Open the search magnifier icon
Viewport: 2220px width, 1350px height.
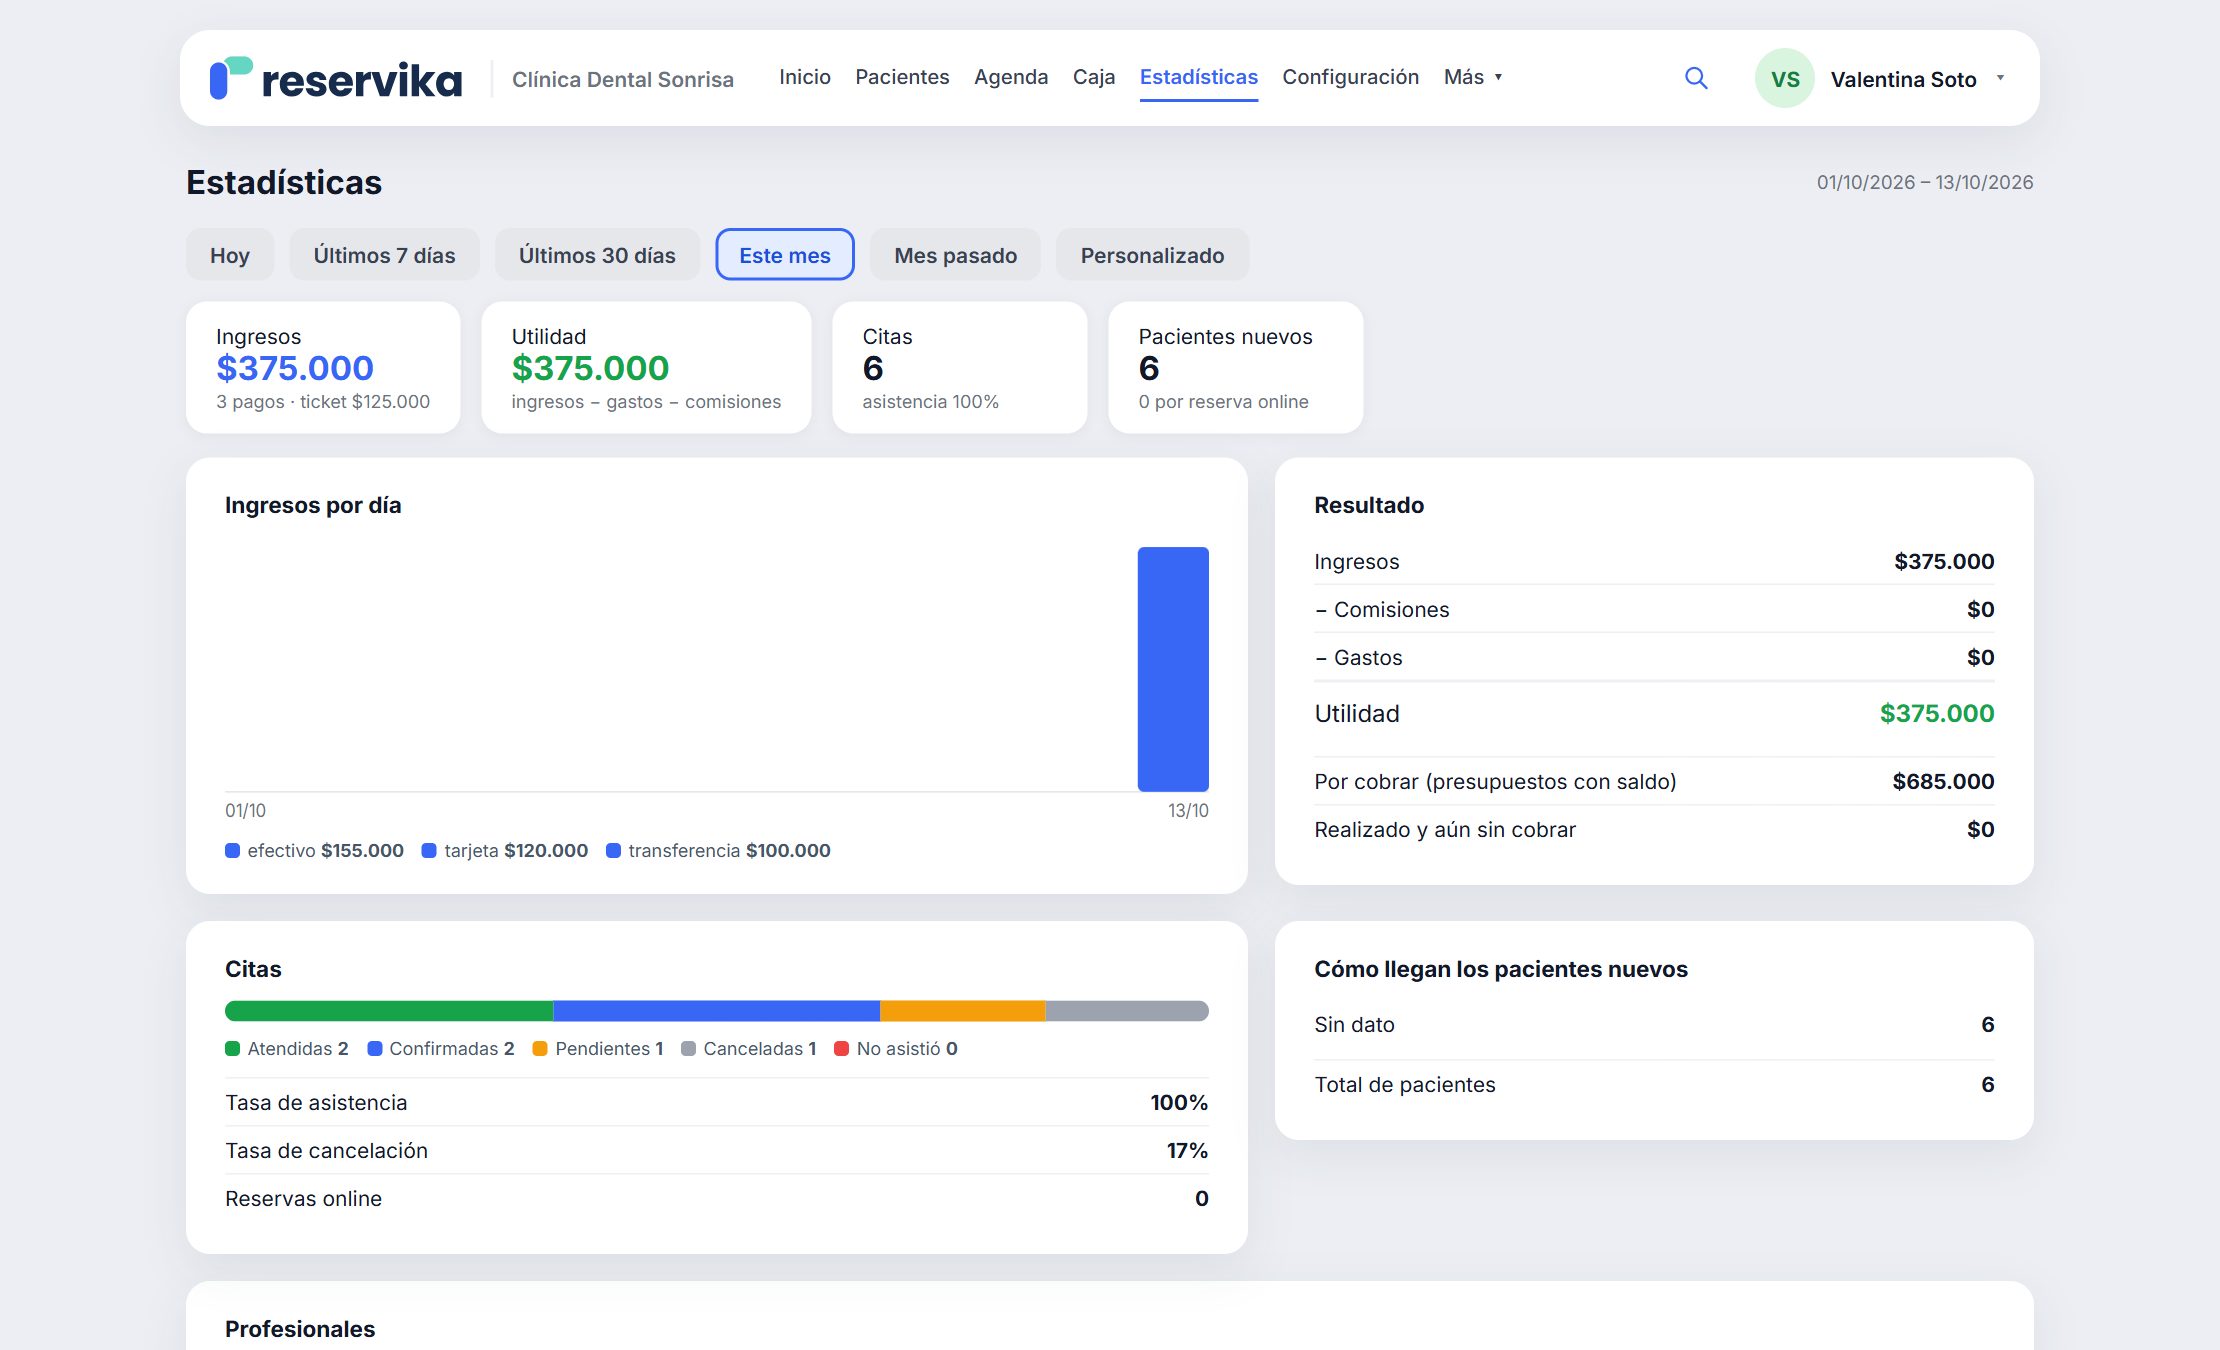point(1696,78)
